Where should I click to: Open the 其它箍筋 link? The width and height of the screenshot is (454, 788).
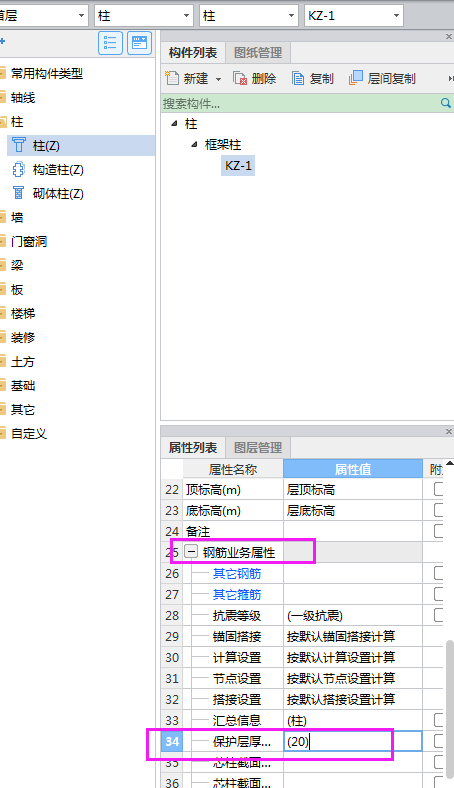click(237, 595)
